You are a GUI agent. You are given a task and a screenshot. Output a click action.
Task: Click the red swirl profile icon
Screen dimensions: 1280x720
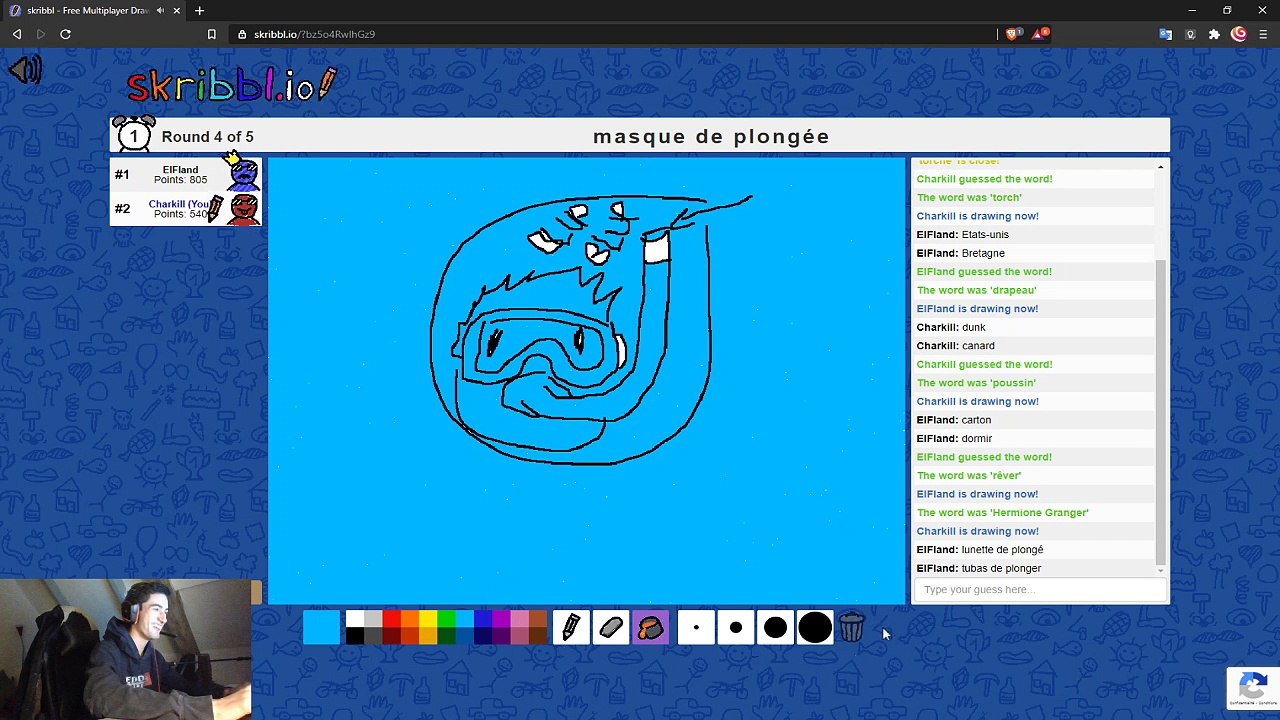[x=1239, y=34]
